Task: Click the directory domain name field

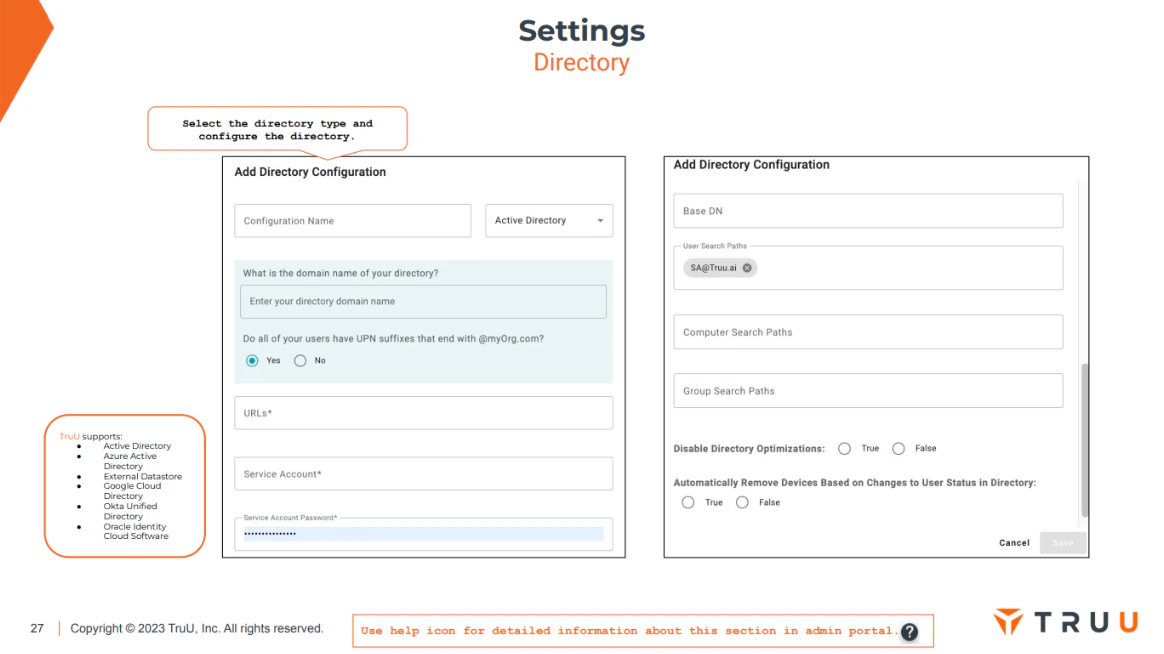Action: coord(423,301)
